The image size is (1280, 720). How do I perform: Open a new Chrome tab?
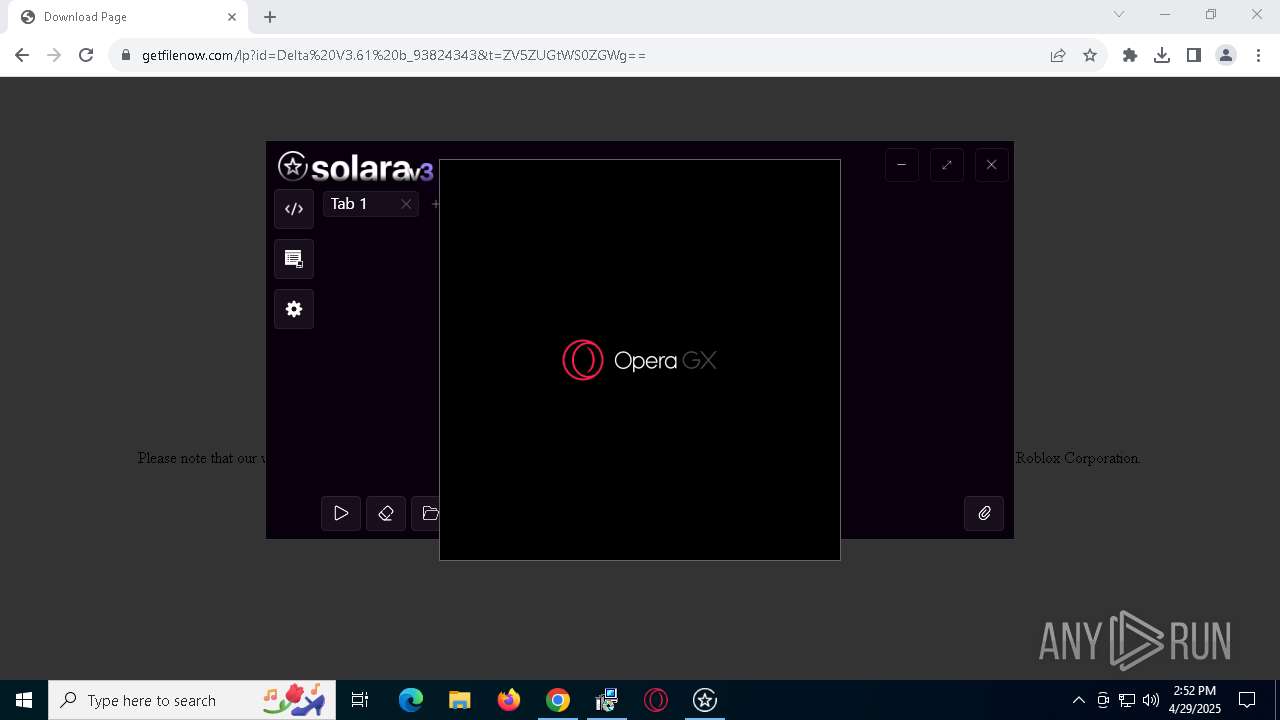270,17
